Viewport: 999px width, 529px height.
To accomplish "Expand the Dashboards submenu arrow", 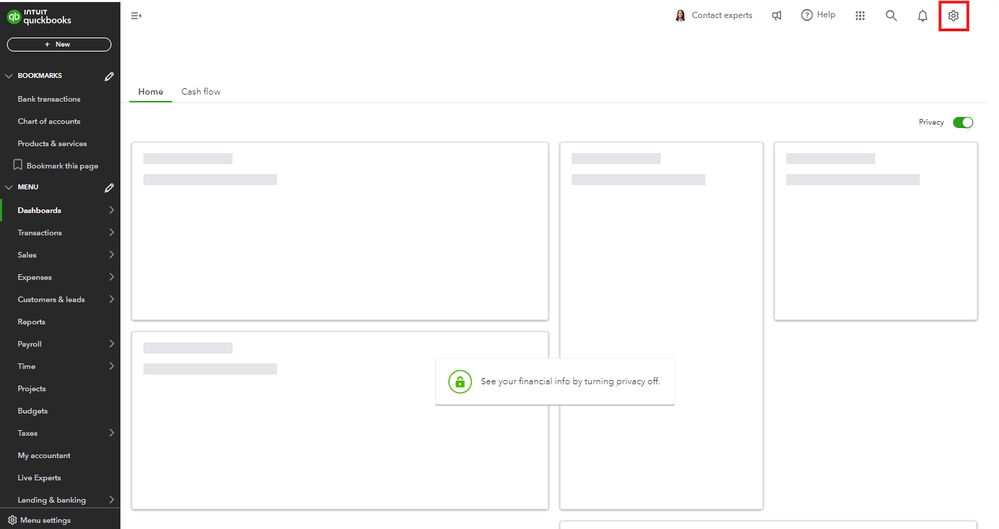I will tap(111, 210).
